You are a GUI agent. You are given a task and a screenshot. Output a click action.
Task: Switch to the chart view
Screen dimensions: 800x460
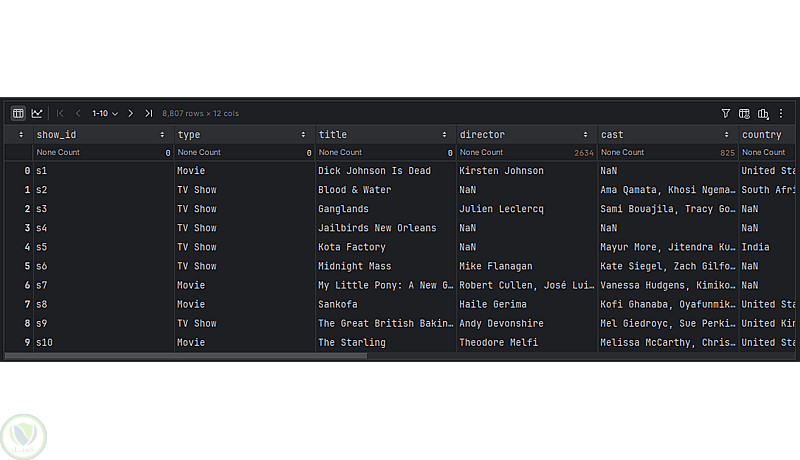click(37, 114)
